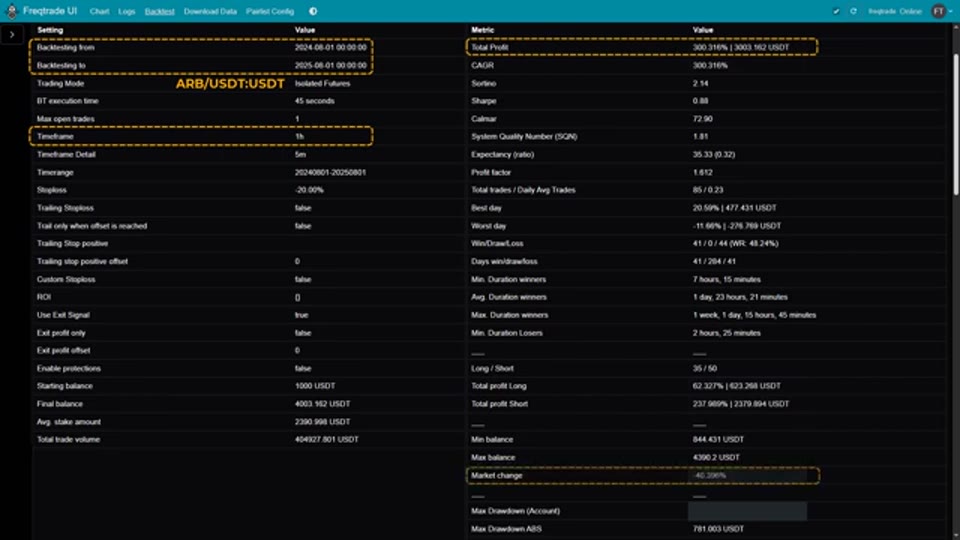This screenshot has width=960, height=540.
Task: Open the Download Data page
Action: pyautogui.click(x=210, y=12)
